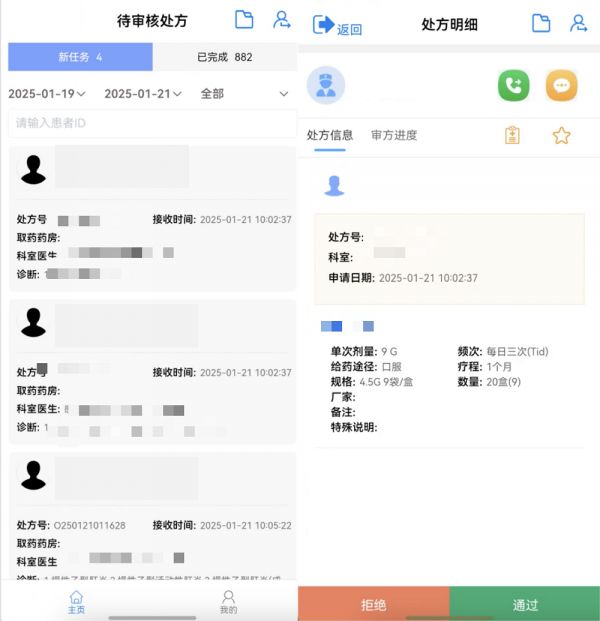Click 数量 20盒(9) value

coord(503,382)
